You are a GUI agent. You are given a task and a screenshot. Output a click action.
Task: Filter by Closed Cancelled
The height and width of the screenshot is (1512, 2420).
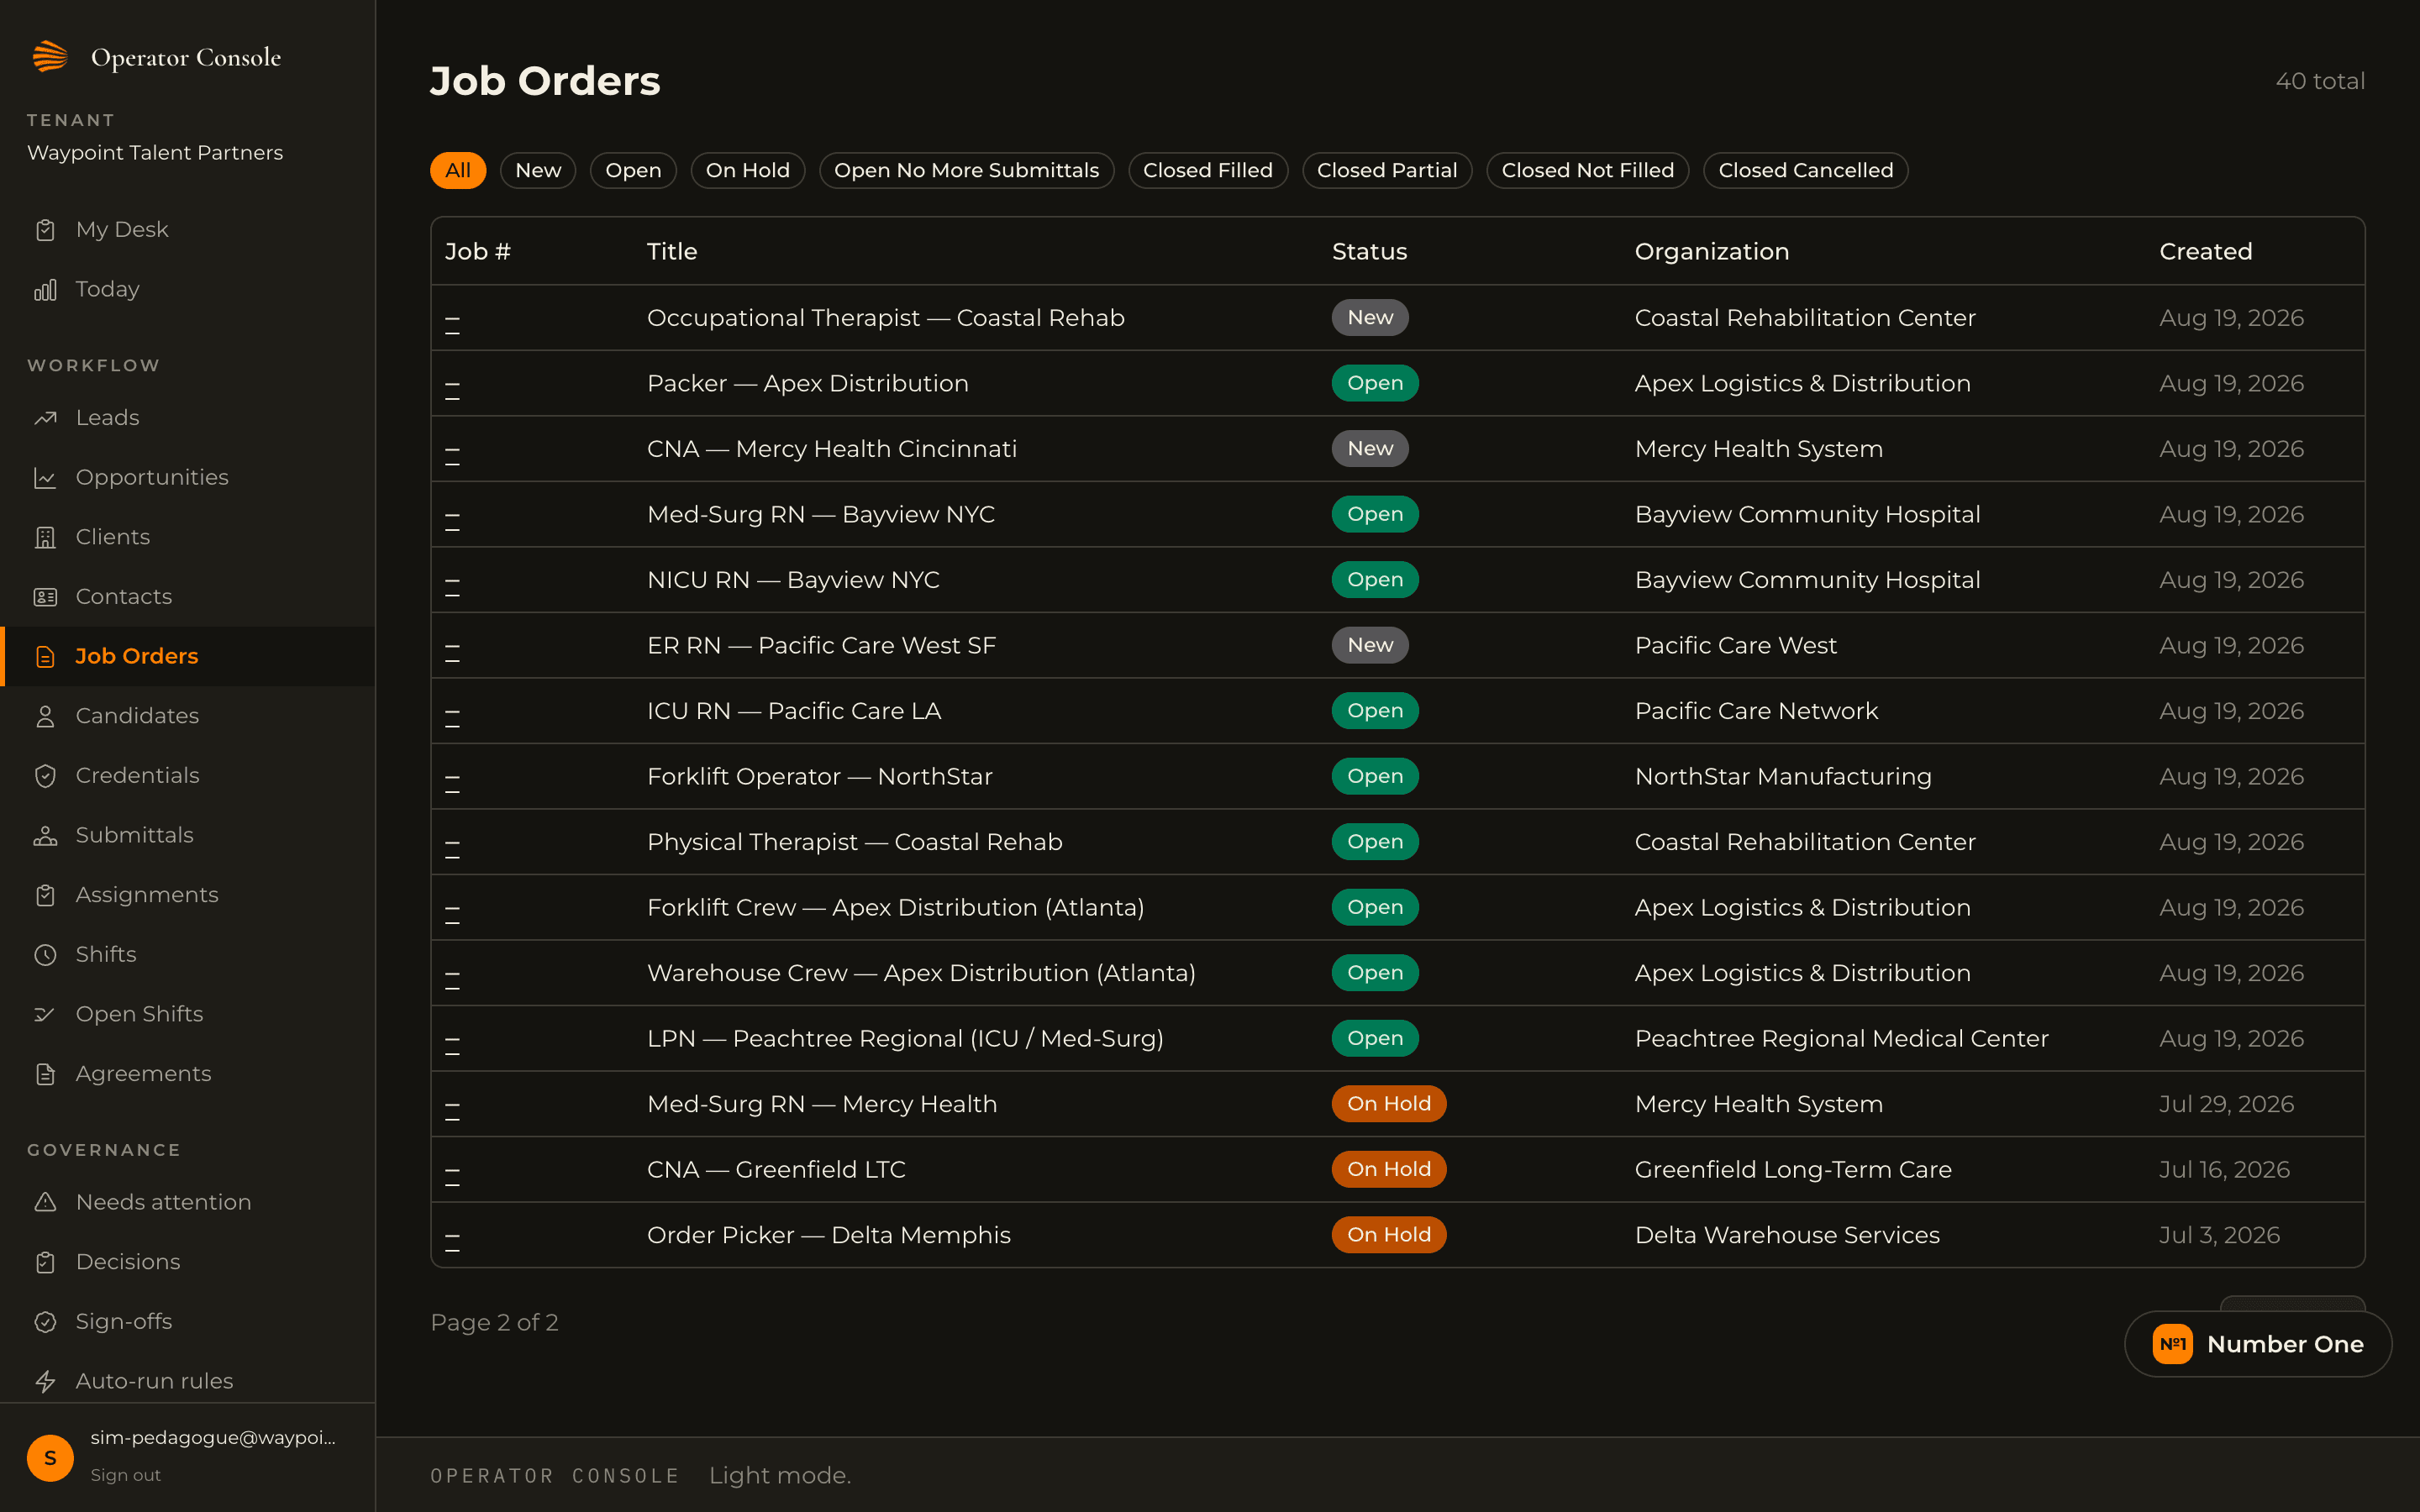coord(1806,170)
